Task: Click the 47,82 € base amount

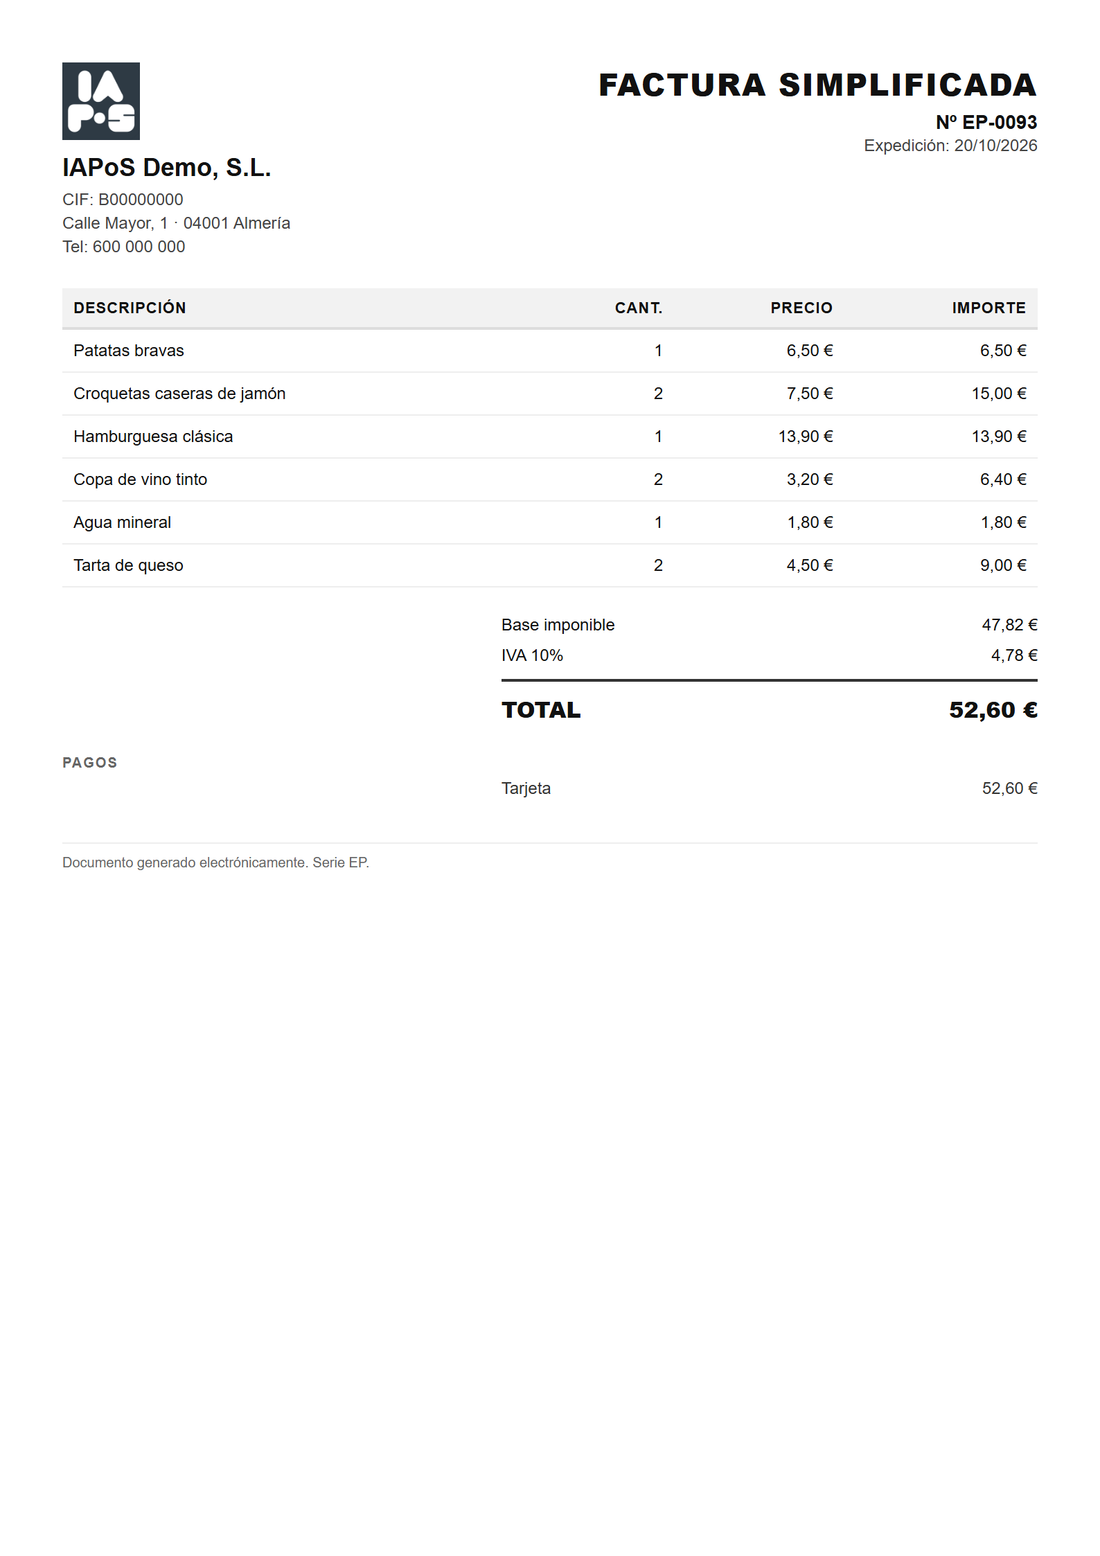Action: 1009,625
